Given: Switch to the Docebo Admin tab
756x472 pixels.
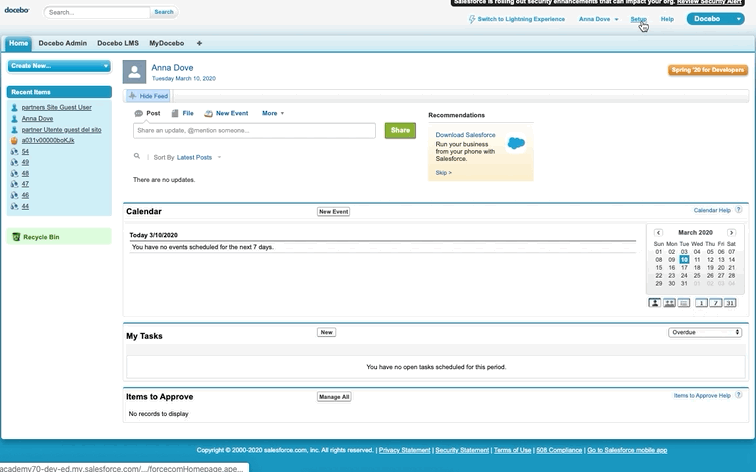Looking at the screenshot, I should 63,43.
